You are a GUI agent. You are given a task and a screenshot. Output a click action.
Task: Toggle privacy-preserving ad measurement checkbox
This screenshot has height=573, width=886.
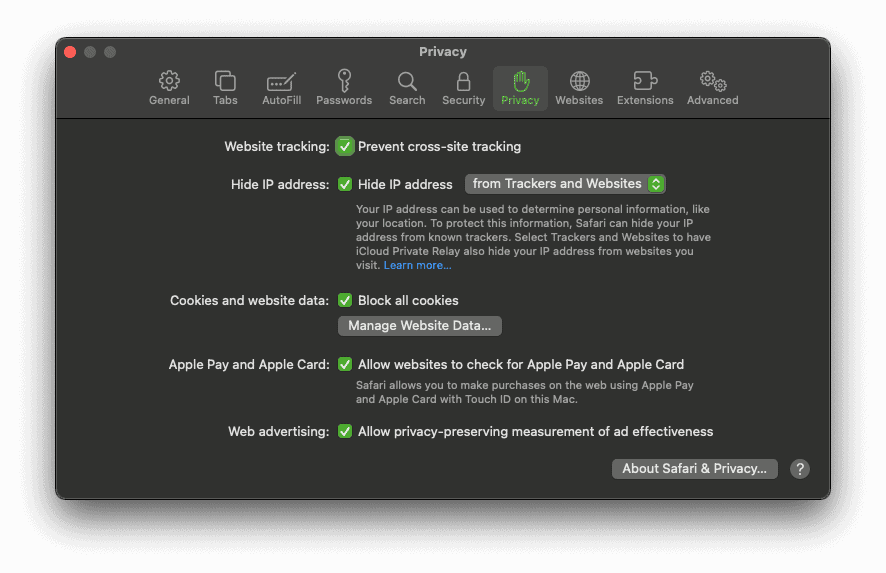click(x=345, y=431)
